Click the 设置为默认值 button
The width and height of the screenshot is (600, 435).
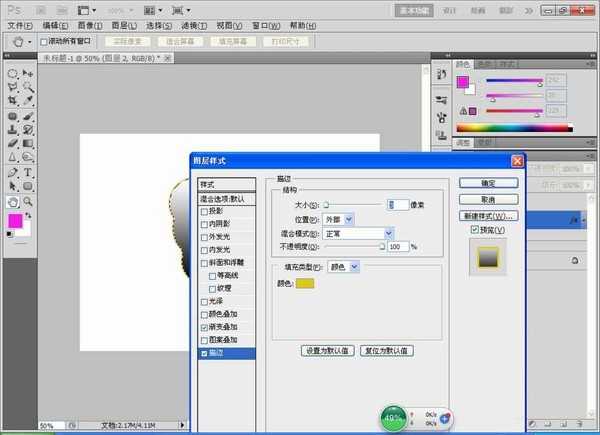325,351
